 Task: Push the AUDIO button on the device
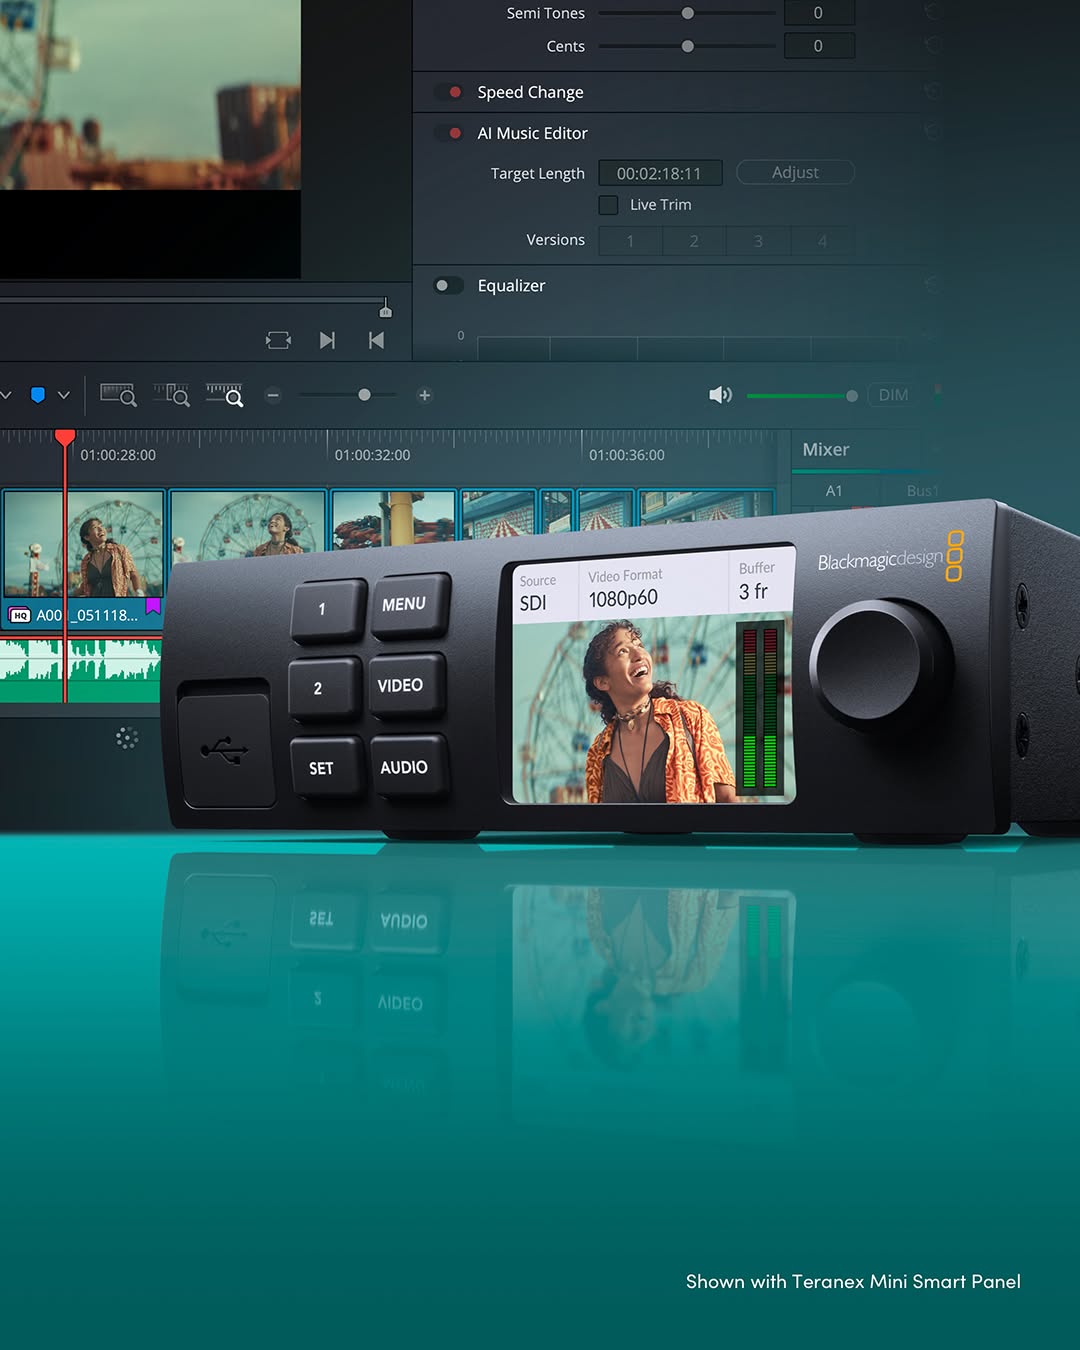click(407, 767)
